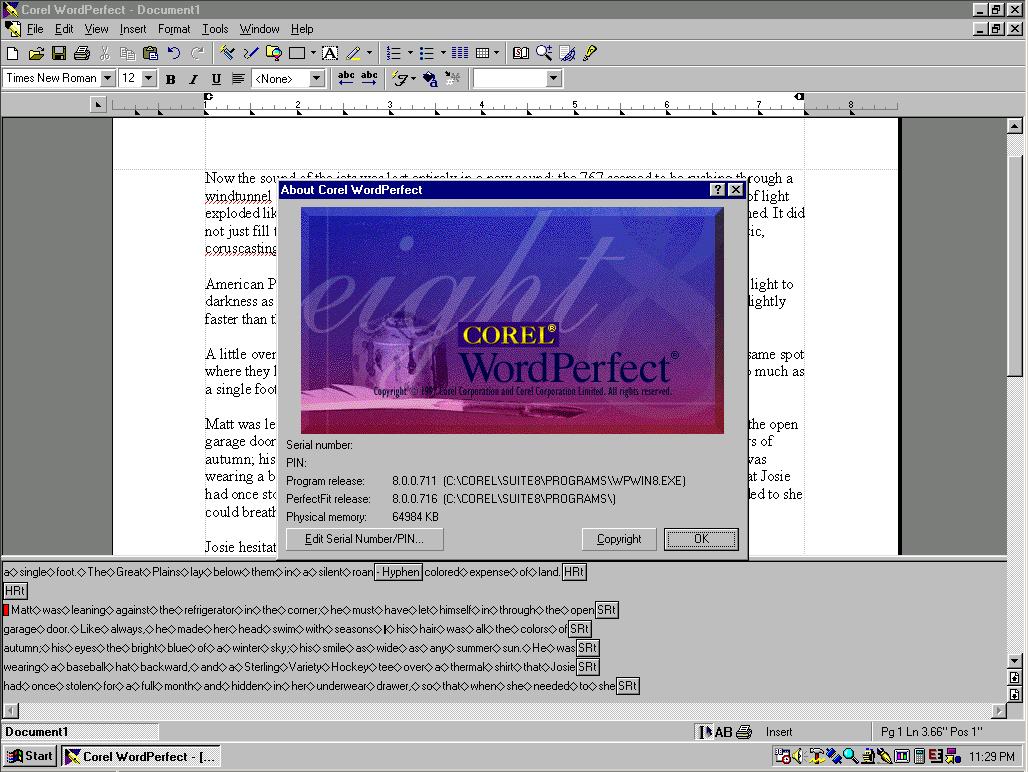Click OK in the About dialog
The width and height of the screenshot is (1028, 772).
click(x=701, y=539)
